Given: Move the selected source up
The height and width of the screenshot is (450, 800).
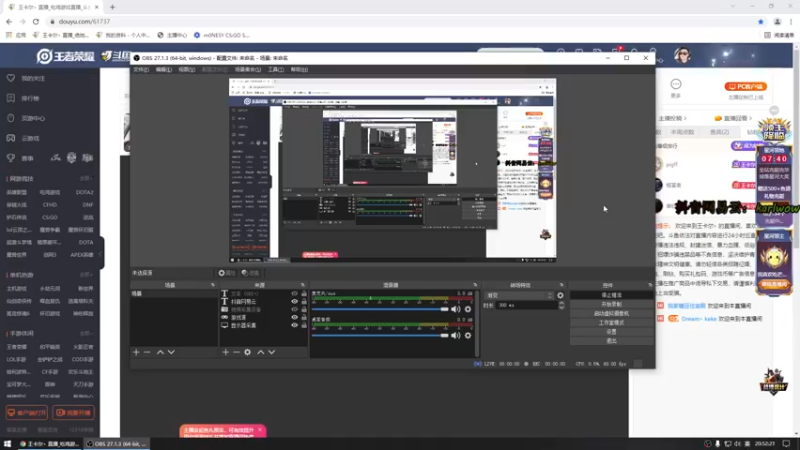Looking at the screenshot, I should pyautogui.click(x=261, y=352).
